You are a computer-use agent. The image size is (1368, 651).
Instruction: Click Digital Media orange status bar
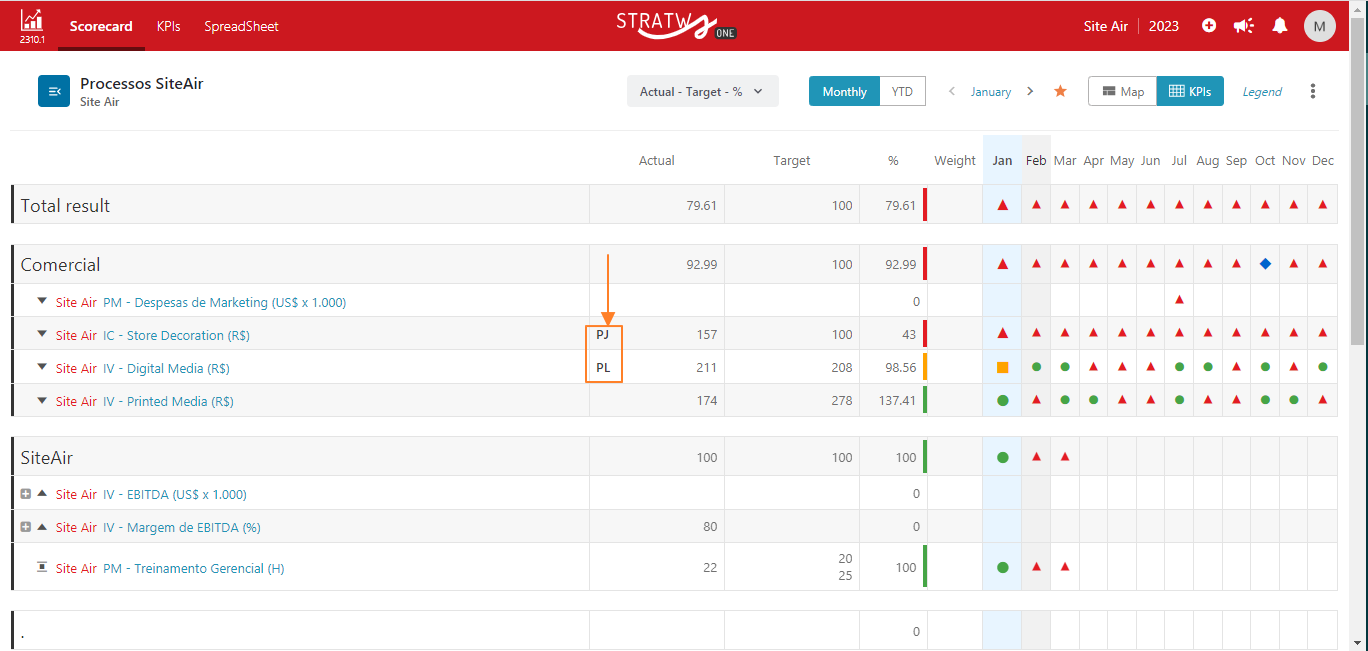coord(925,367)
